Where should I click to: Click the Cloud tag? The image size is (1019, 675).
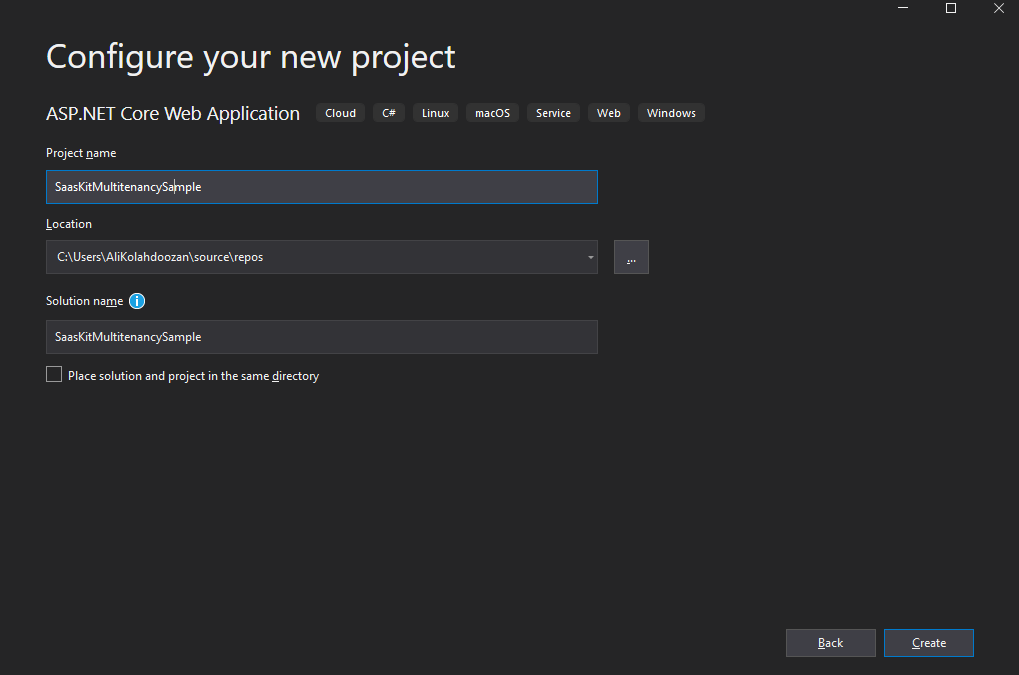340,113
